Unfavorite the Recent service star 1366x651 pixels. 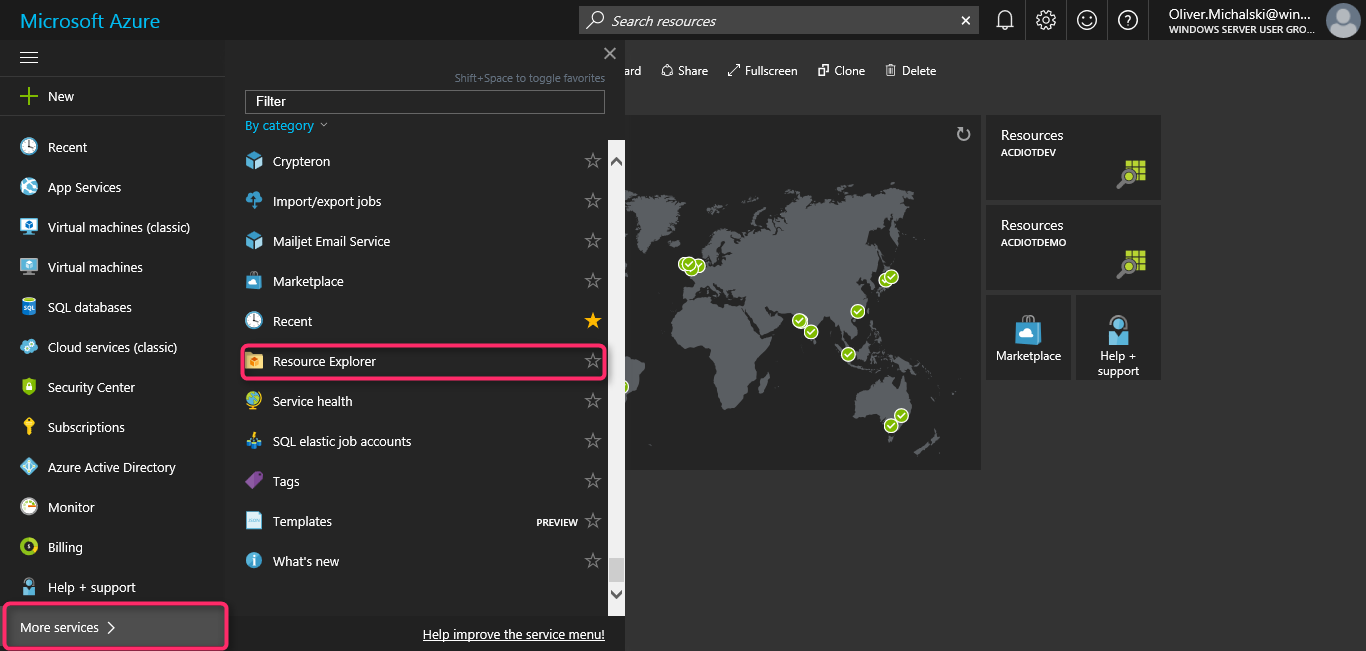pos(593,321)
